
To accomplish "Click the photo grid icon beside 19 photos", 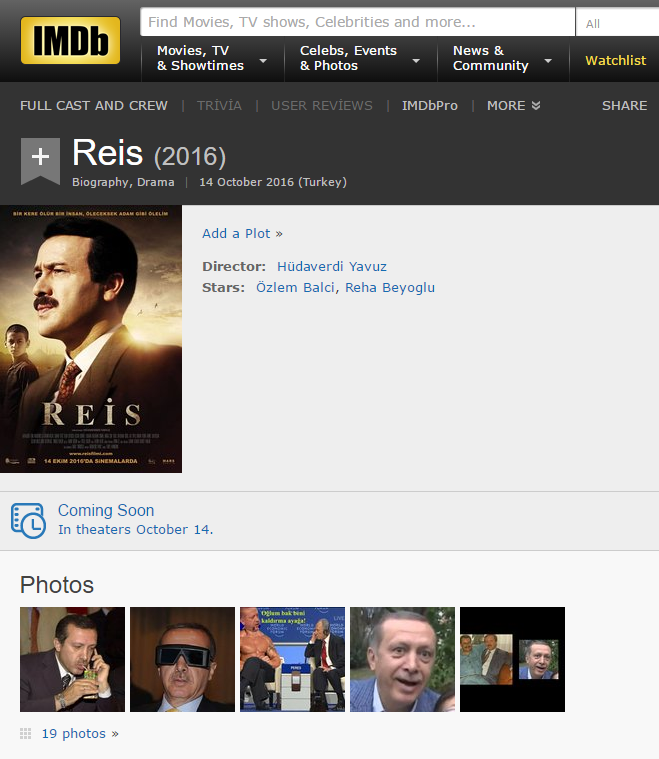I will 25,733.
